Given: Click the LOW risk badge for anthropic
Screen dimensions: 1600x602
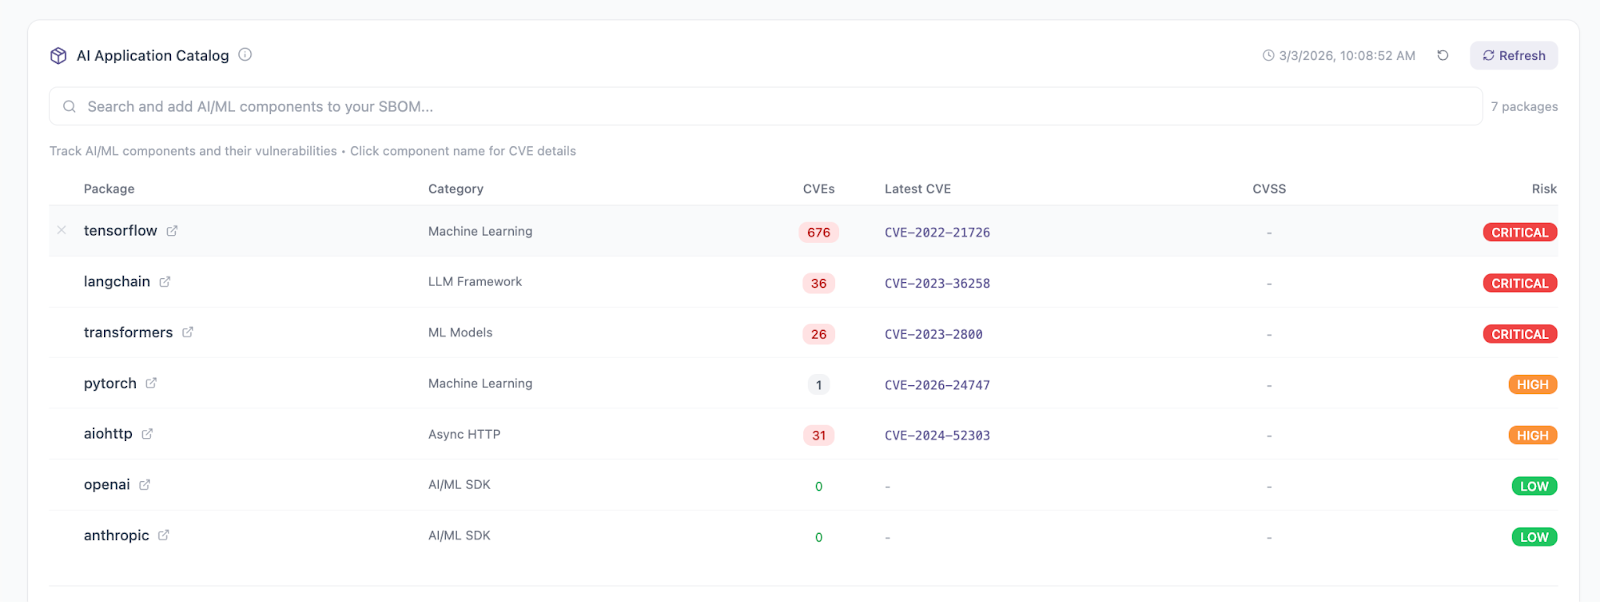Looking at the screenshot, I should (x=1534, y=538).
